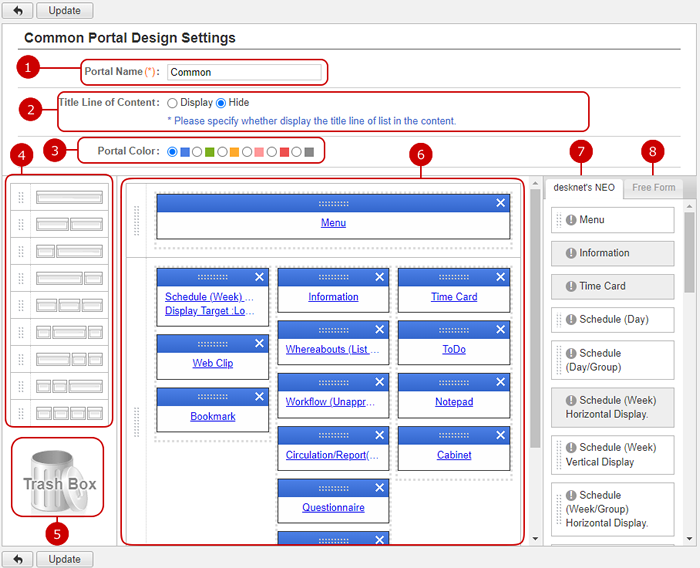Screen dimensions: 700x568
Task: Click the Menu block drag handle
Action: 333,204
